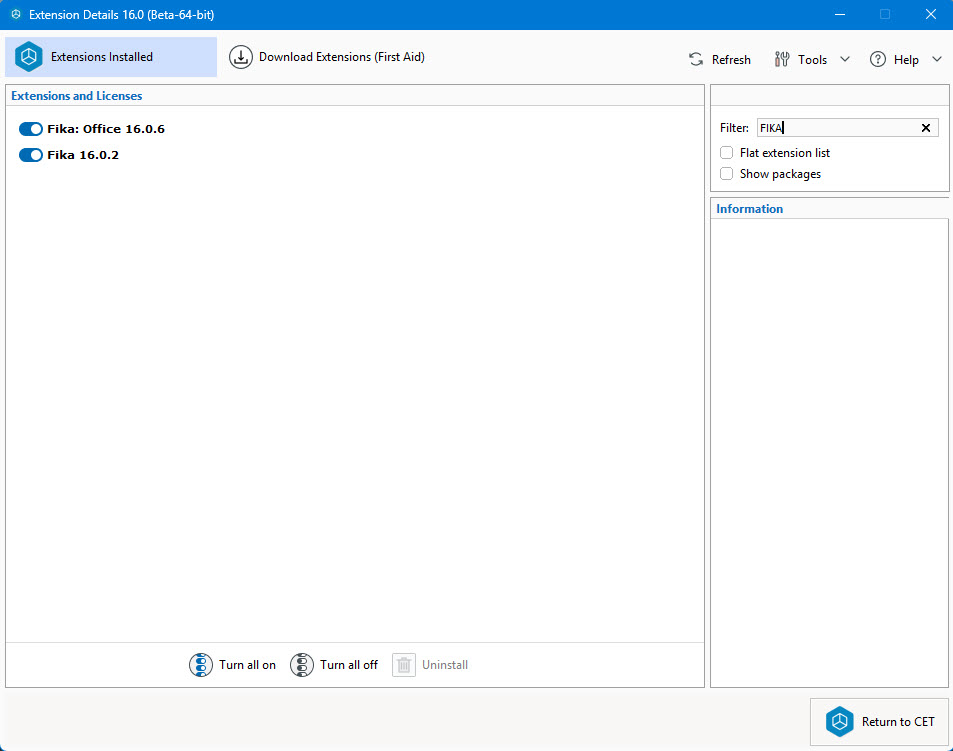Screen dimensions: 953x751
Task: Switch to Download Extensions (First Aid) tab
Action: (327, 57)
